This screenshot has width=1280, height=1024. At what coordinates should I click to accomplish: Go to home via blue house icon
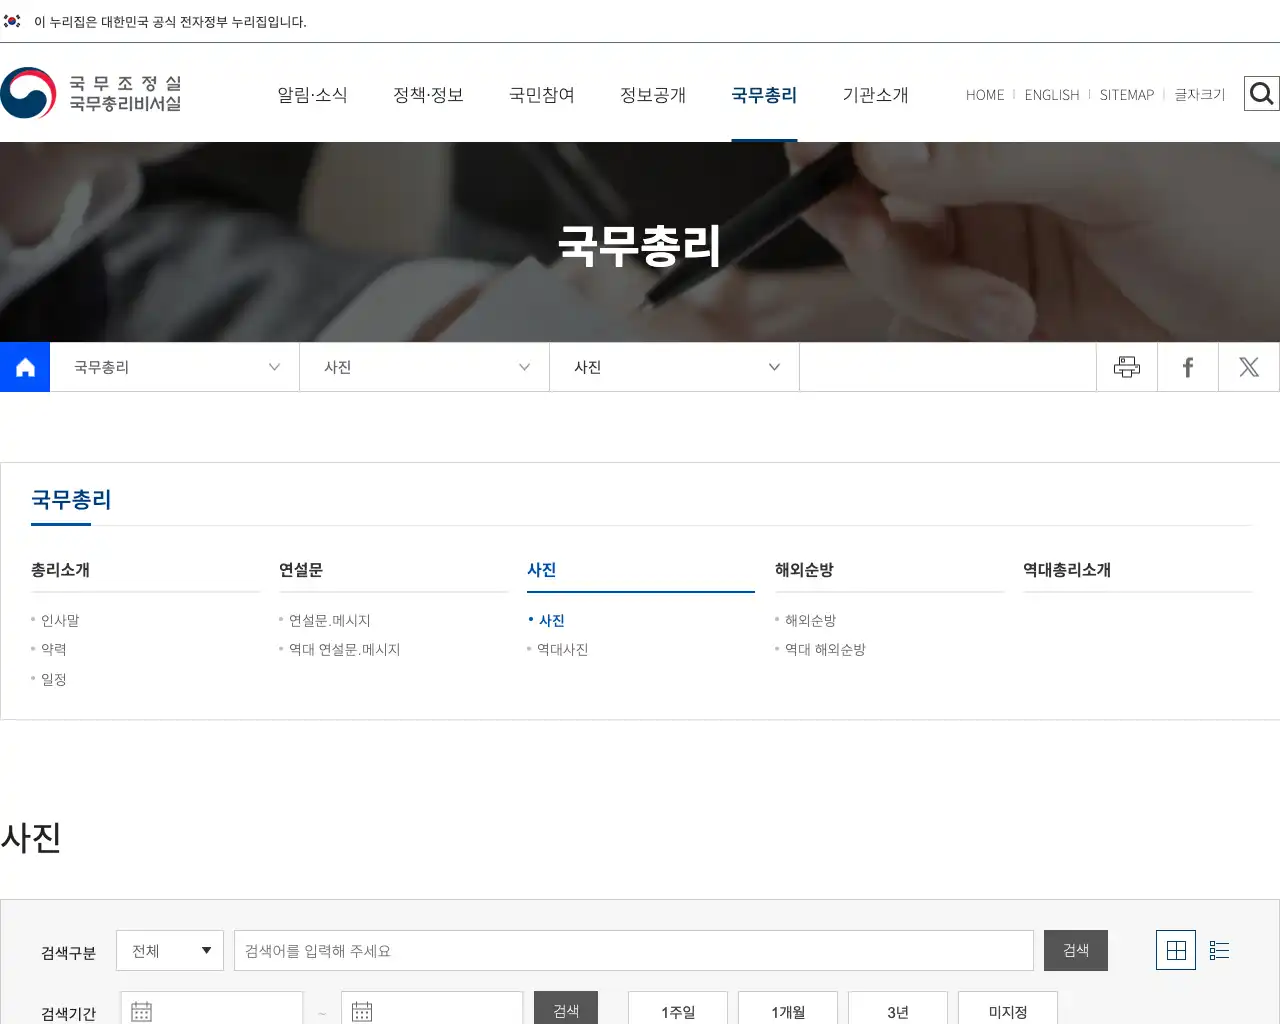tap(25, 367)
